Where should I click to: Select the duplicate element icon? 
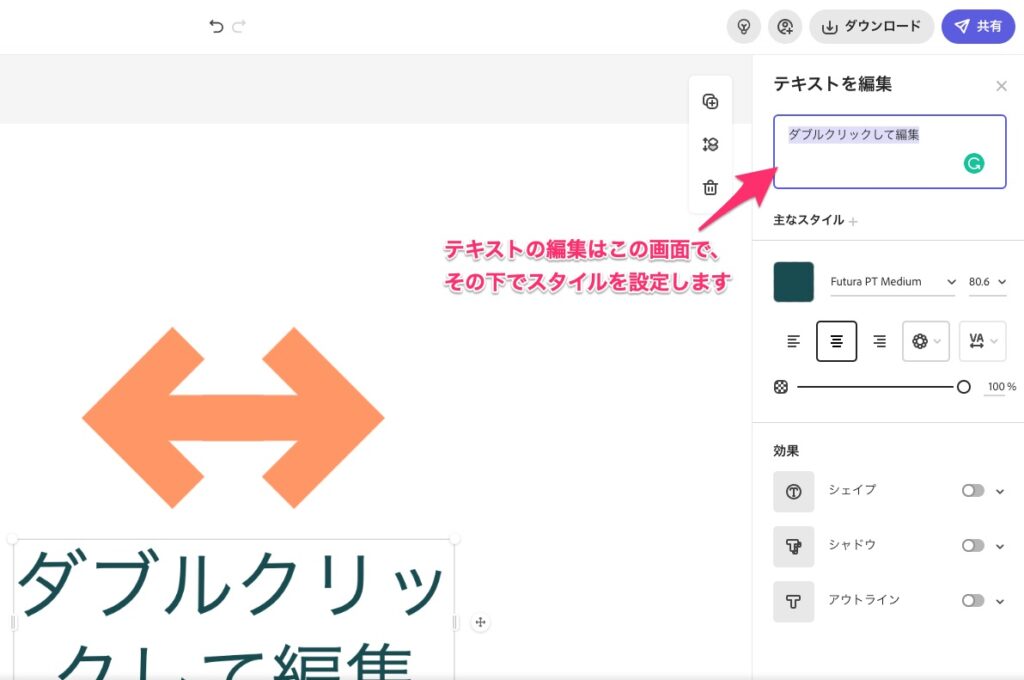pos(710,101)
